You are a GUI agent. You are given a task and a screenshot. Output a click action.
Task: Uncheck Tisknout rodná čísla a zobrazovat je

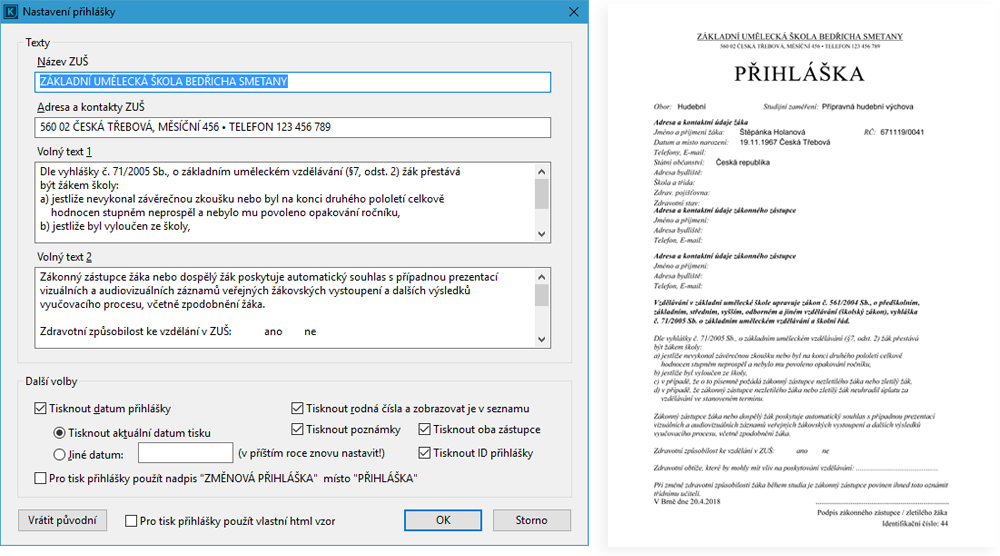coord(298,408)
